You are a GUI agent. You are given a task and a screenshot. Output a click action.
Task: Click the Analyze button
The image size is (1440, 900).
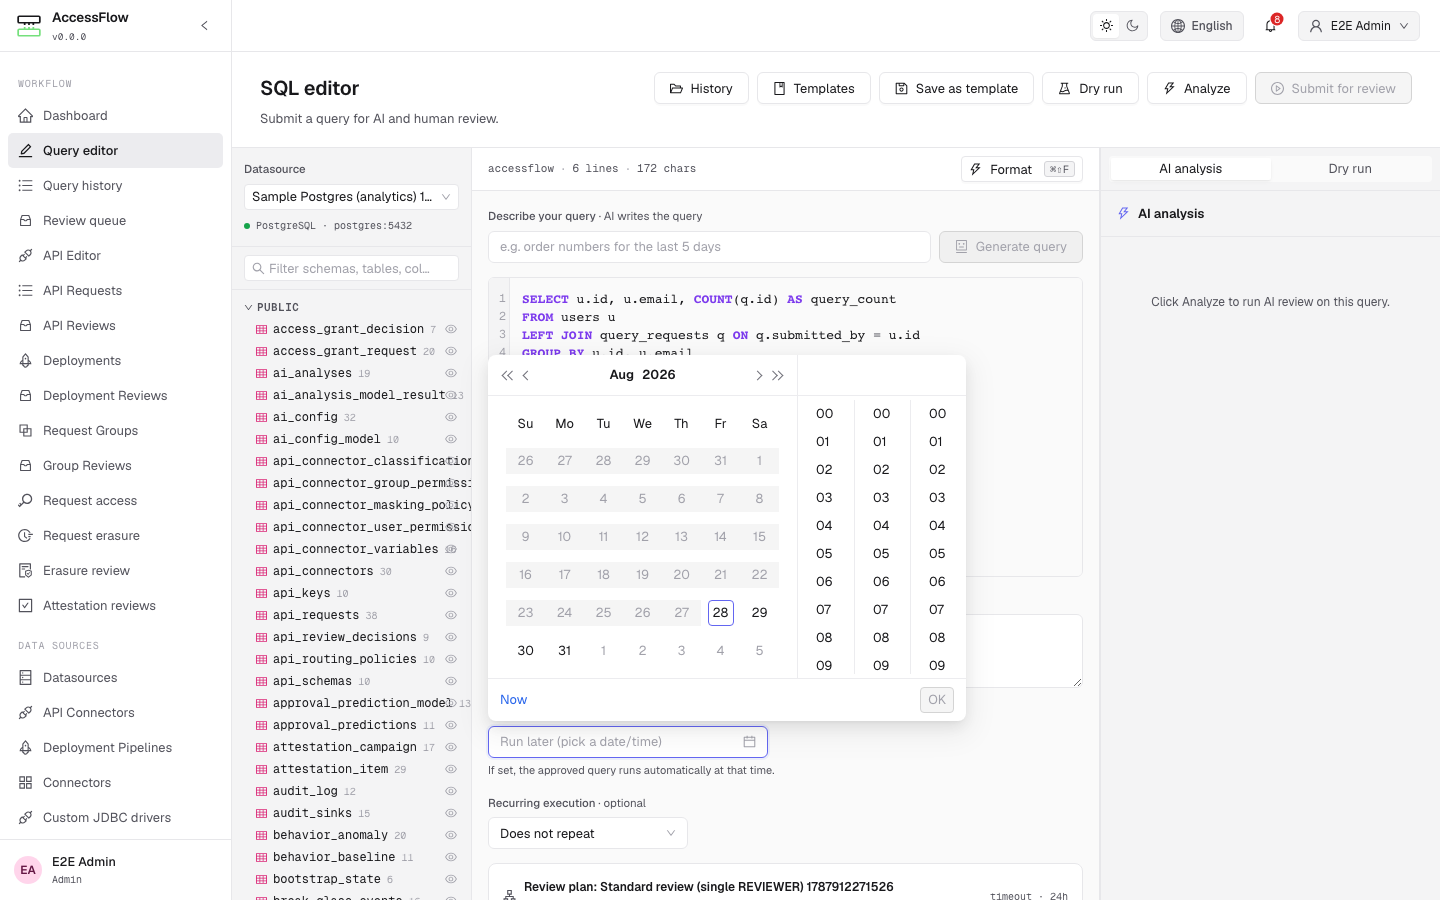click(1196, 88)
